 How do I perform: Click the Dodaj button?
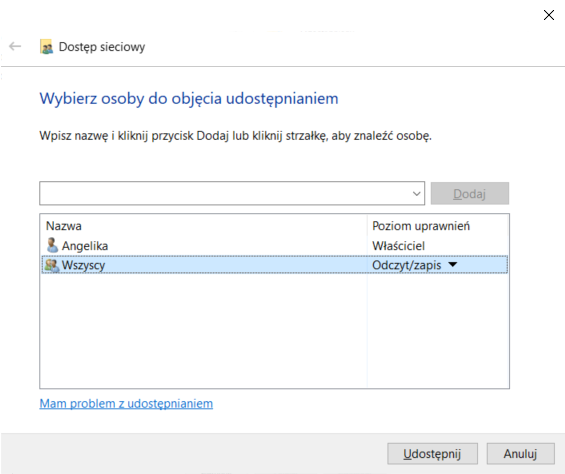pos(470,194)
